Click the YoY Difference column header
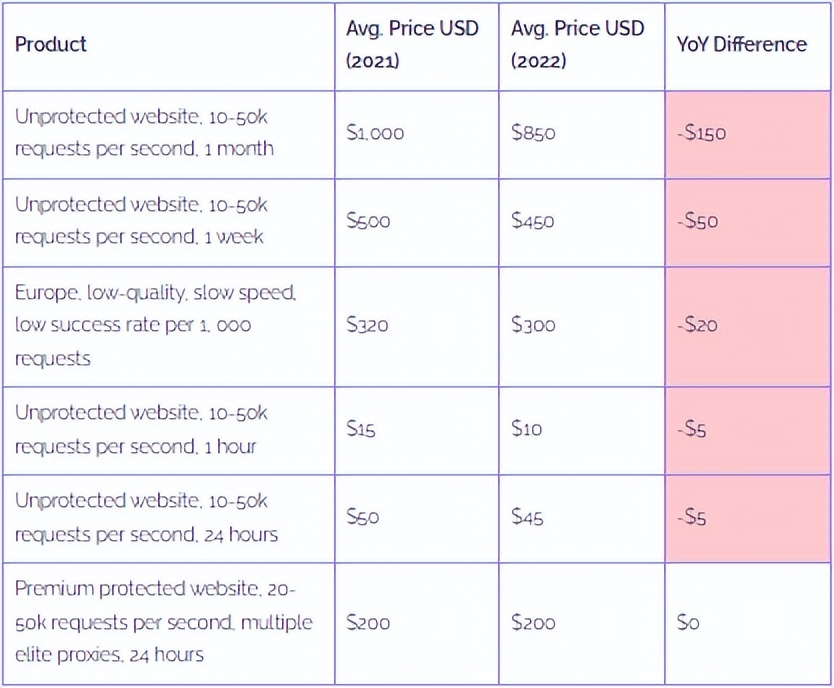834x688 pixels. pyautogui.click(x=741, y=45)
